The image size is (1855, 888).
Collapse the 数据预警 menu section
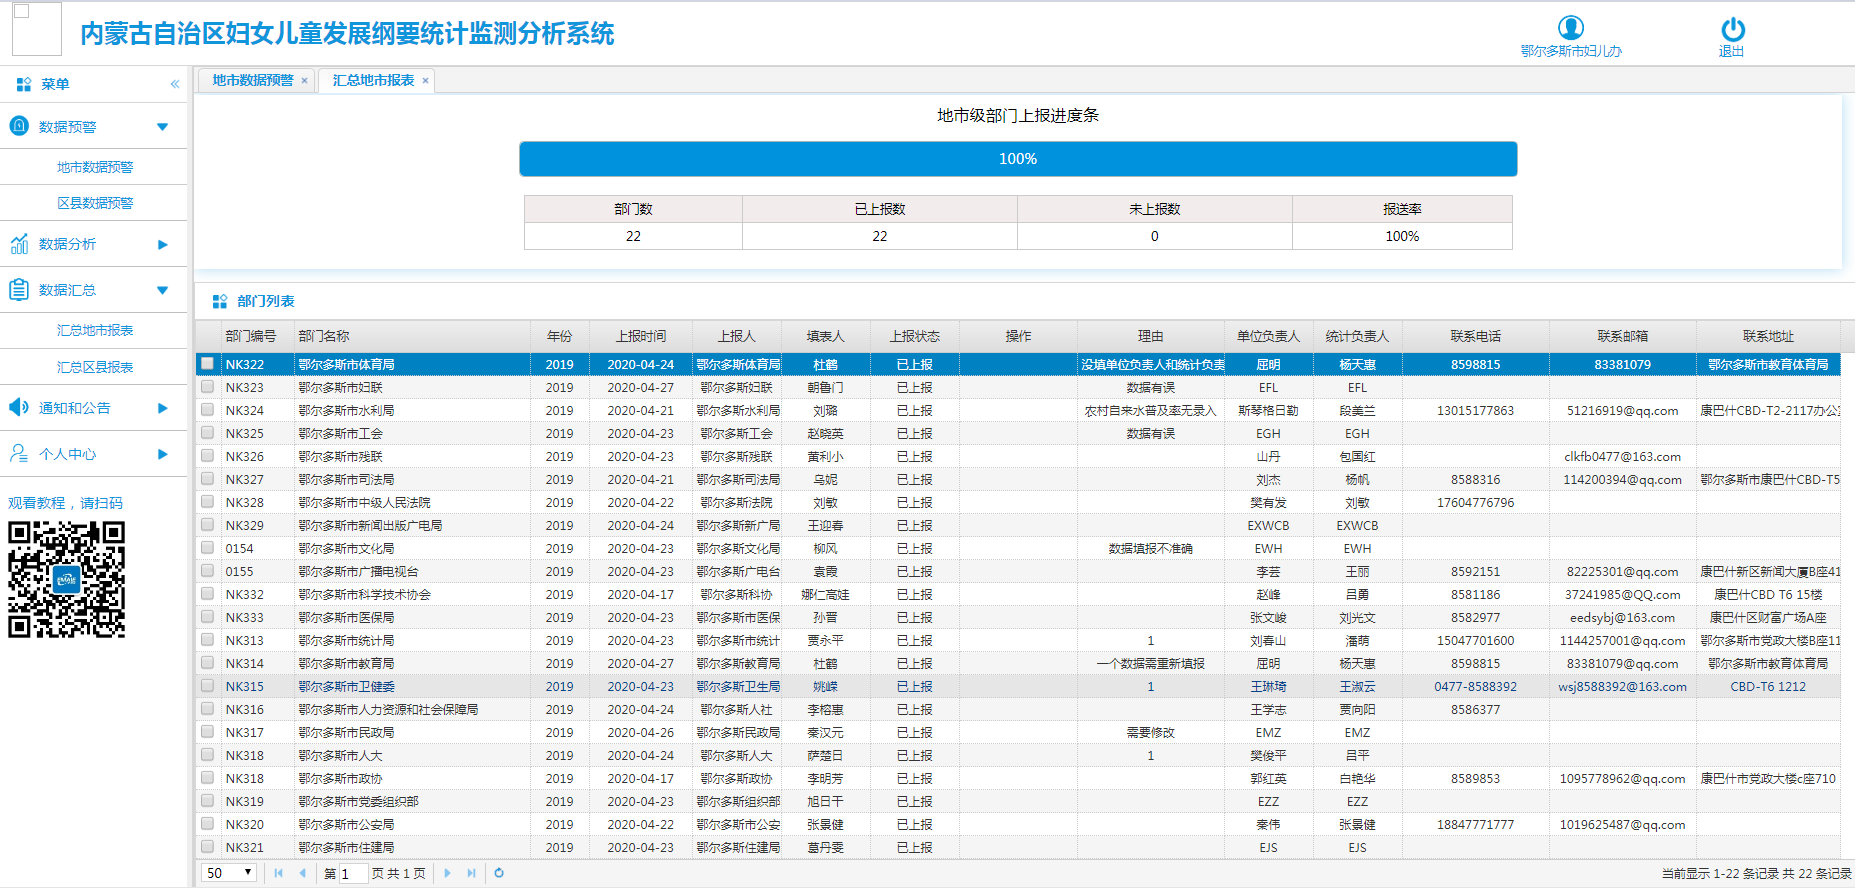point(162,127)
